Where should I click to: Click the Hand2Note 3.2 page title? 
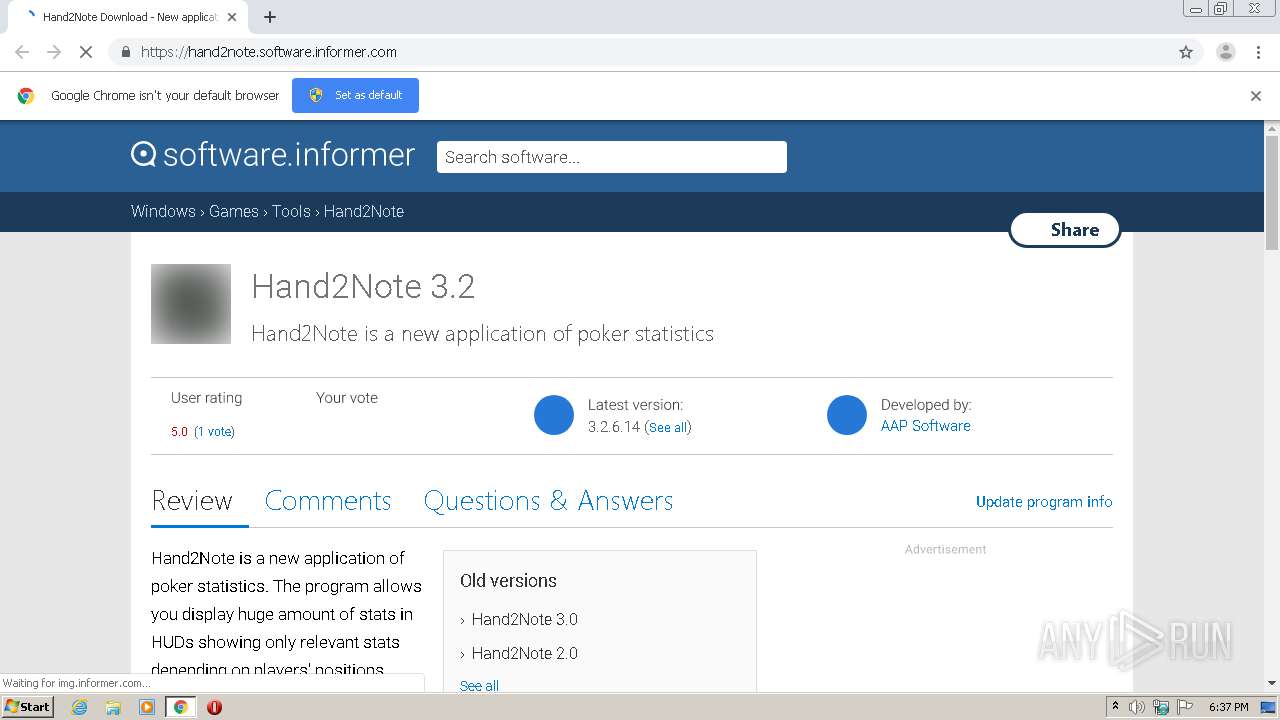tap(363, 287)
